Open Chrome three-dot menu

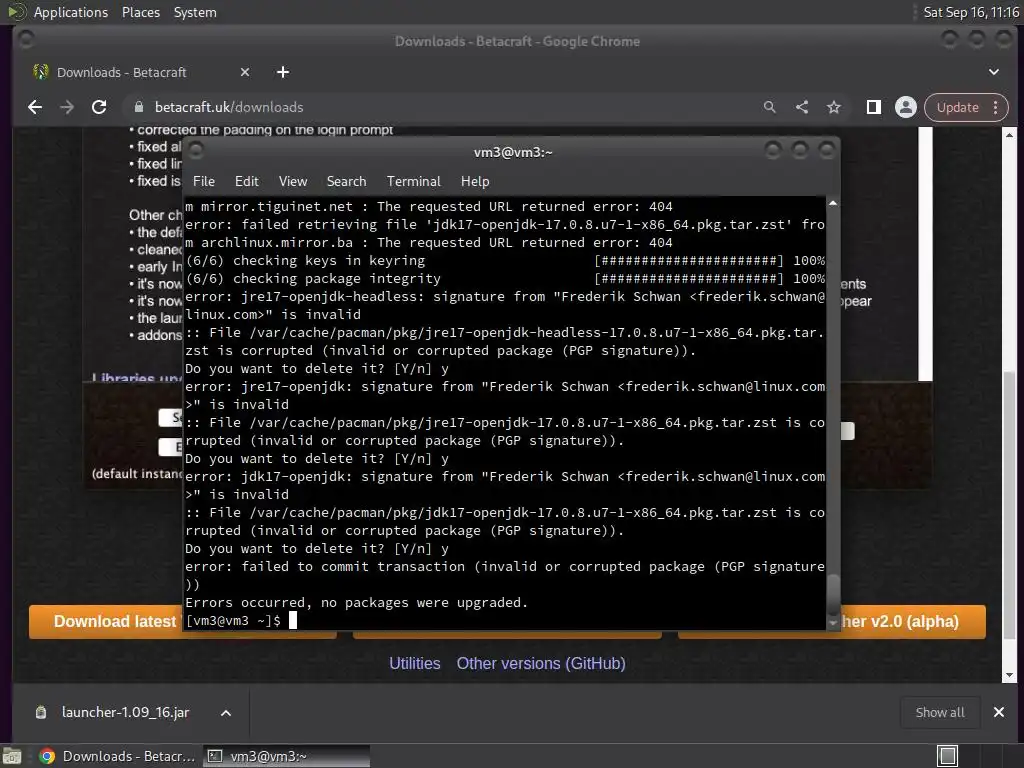pyautogui.click(x=996, y=107)
